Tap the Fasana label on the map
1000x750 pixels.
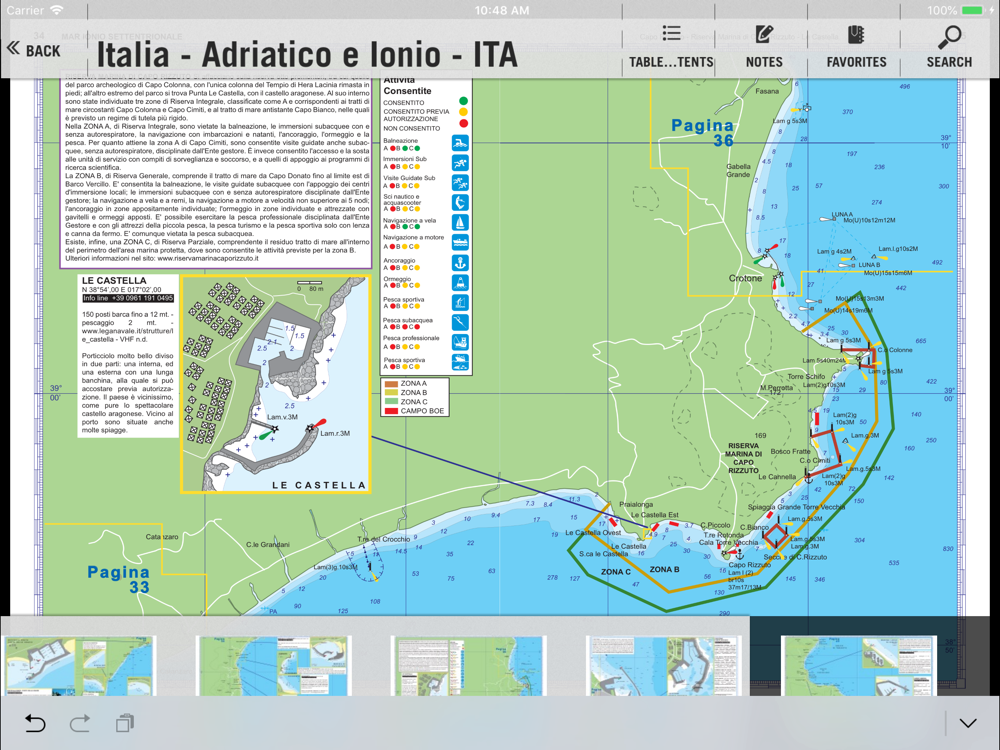tap(767, 91)
